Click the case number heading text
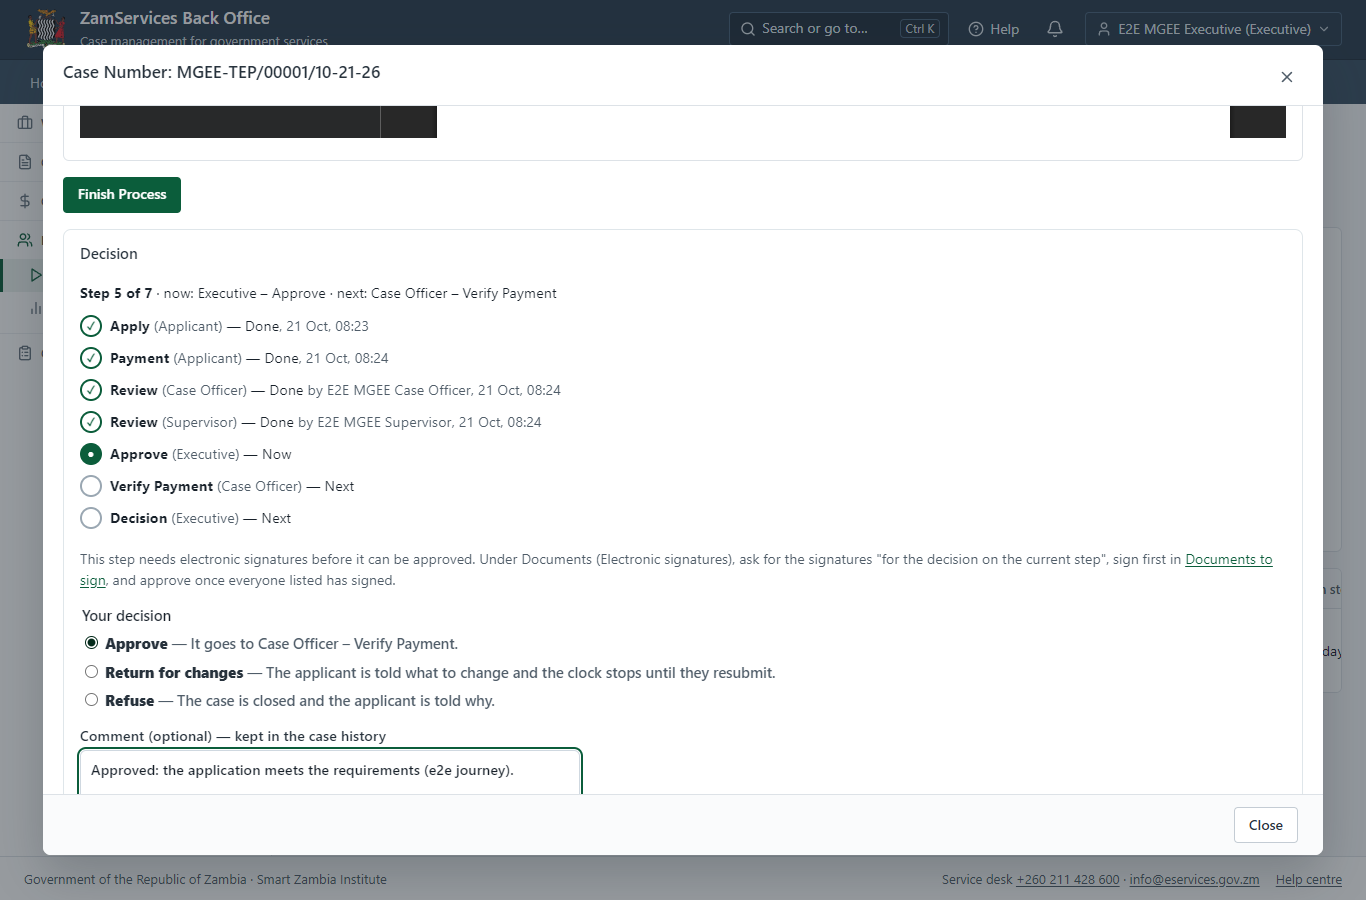The image size is (1366, 900). [222, 72]
